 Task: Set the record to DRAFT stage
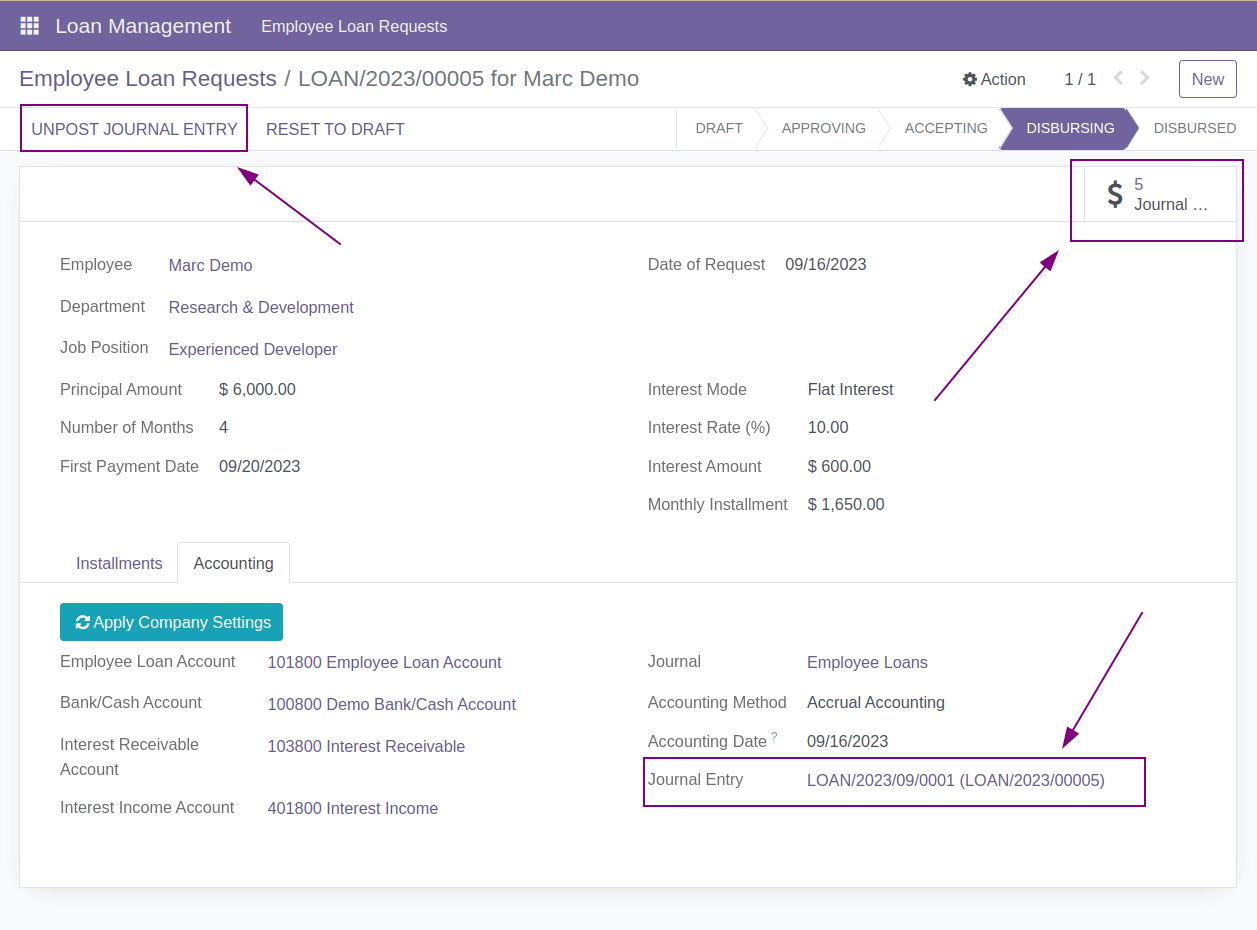pos(719,128)
